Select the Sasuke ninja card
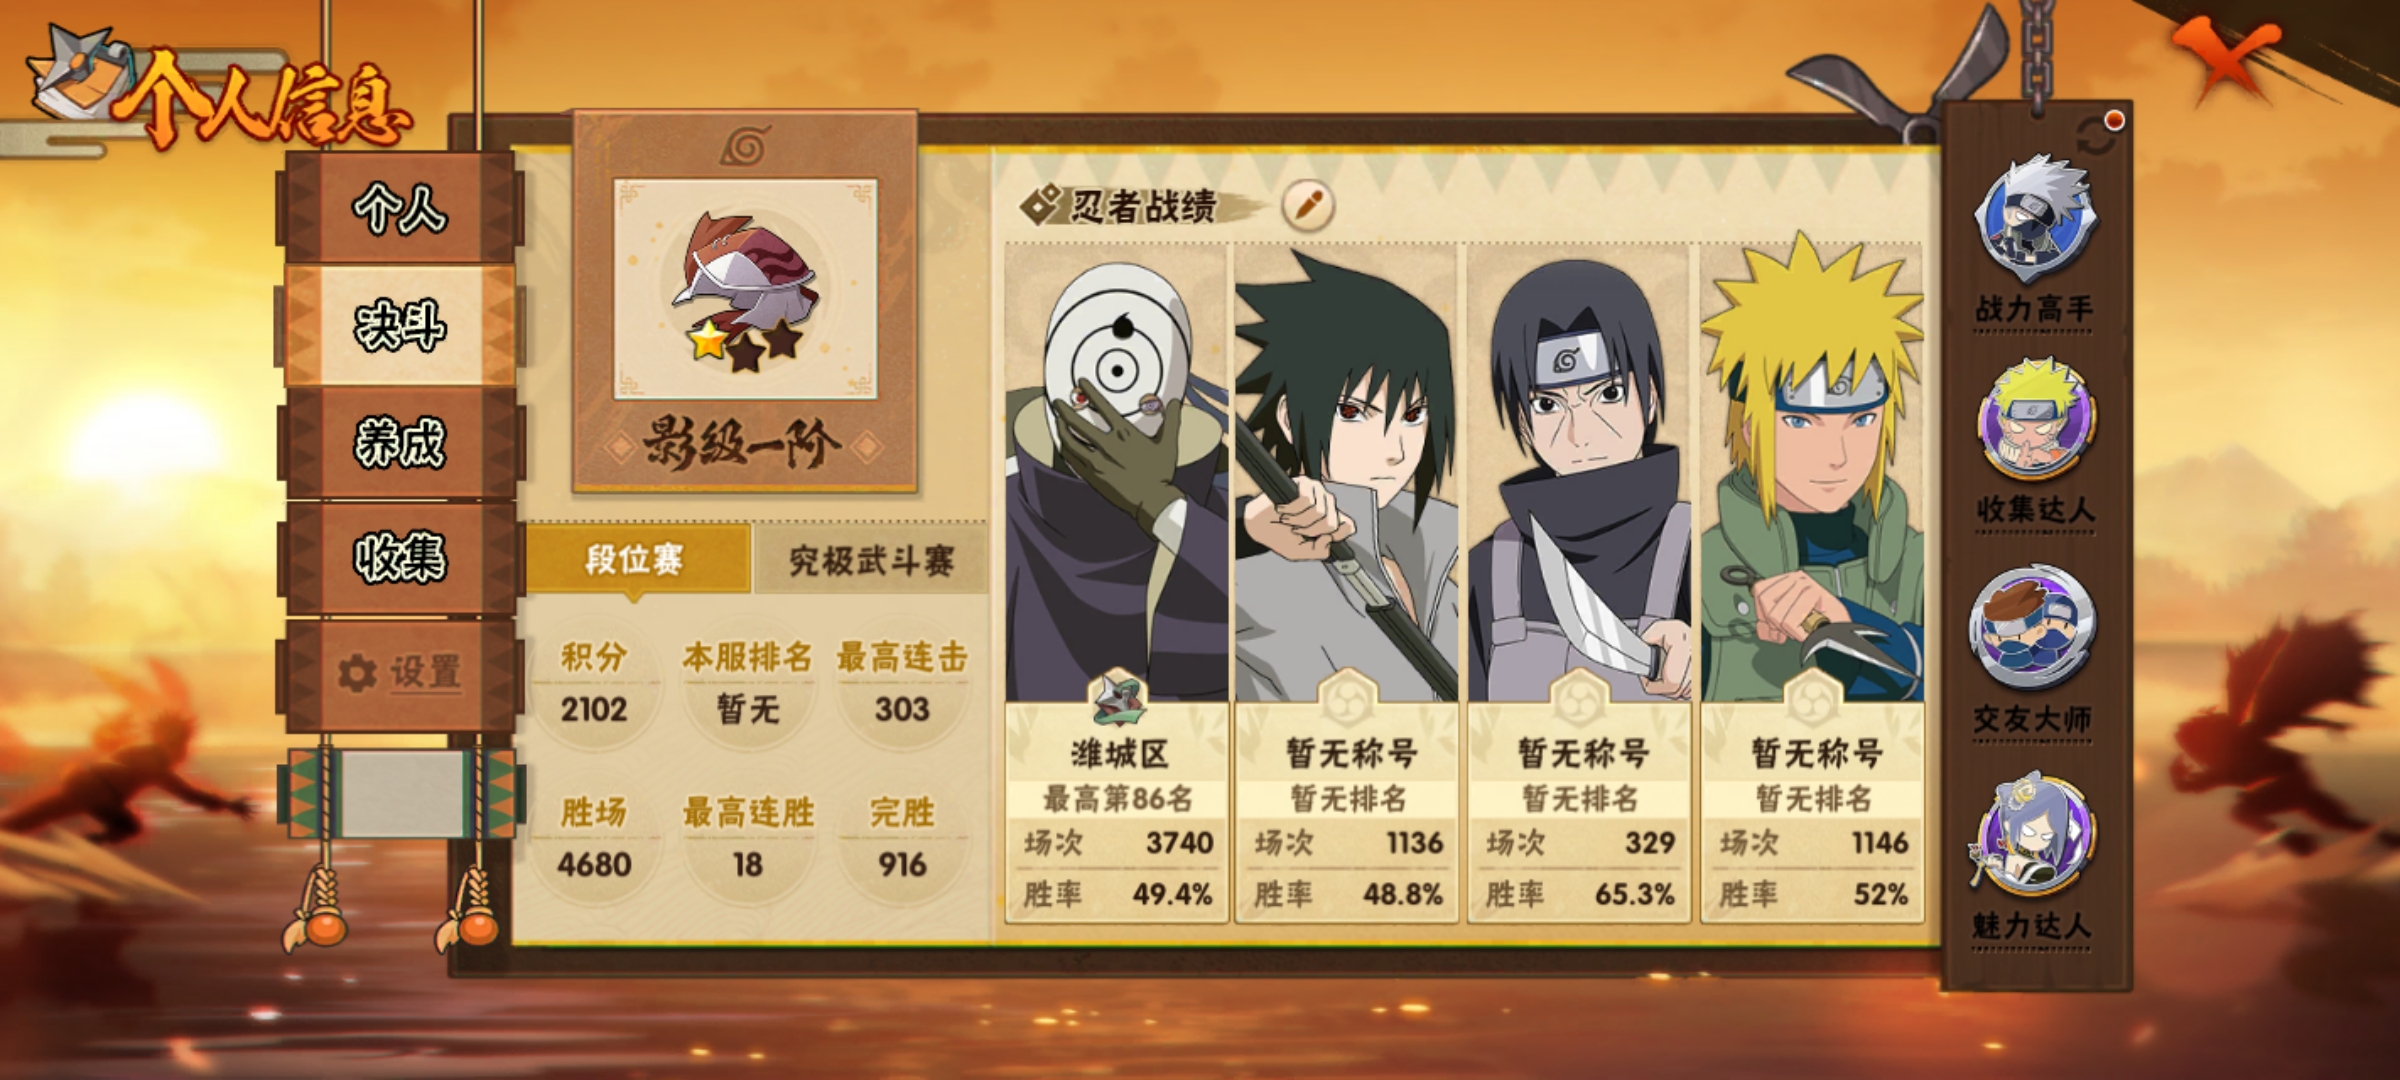The width and height of the screenshot is (2400, 1080). click(x=1348, y=582)
